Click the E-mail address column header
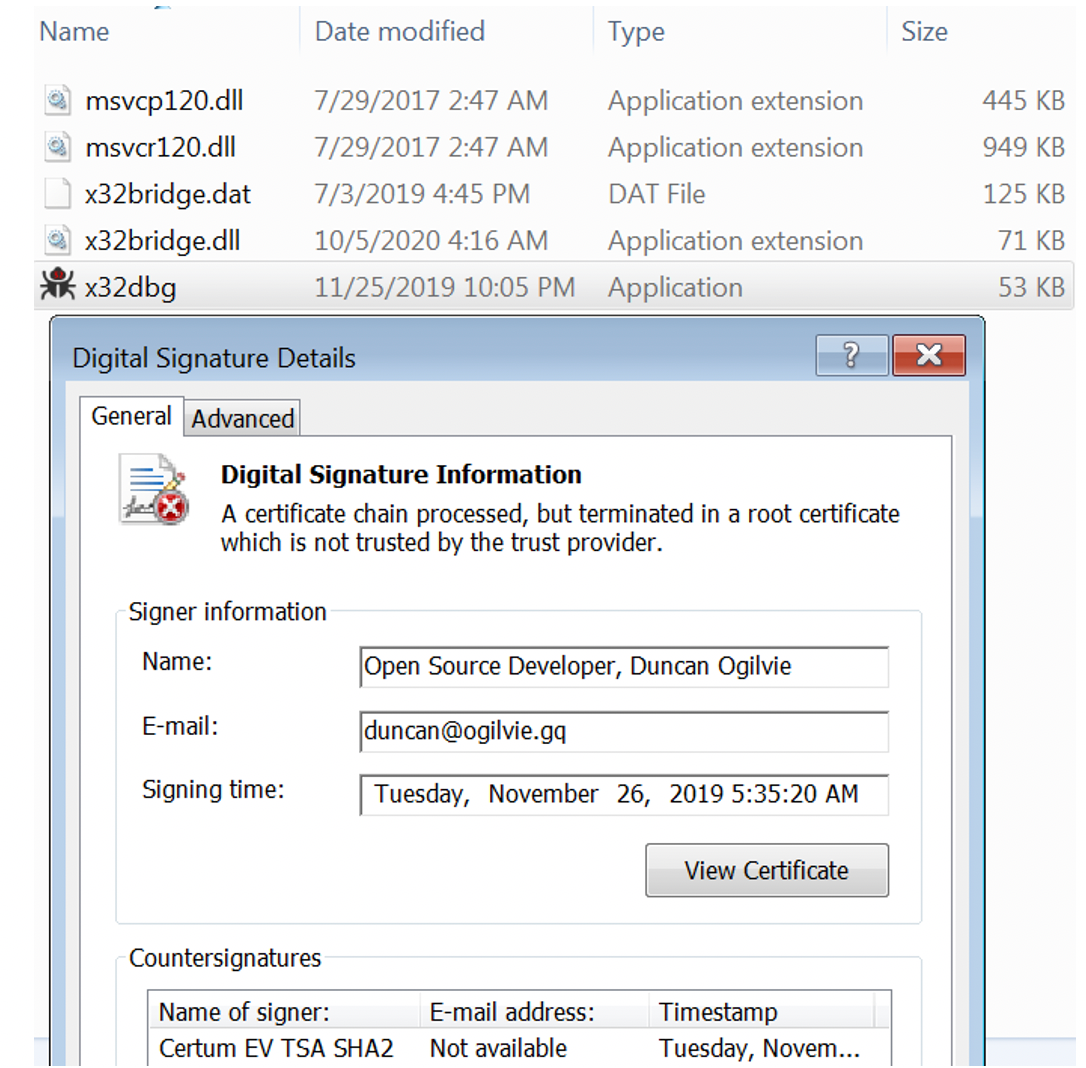 tap(535, 1011)
